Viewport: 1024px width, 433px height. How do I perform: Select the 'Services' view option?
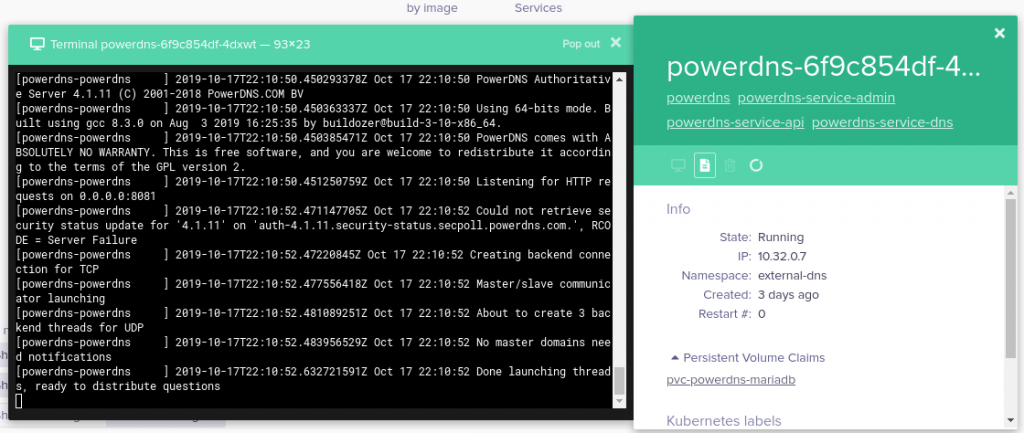point(538,8)
